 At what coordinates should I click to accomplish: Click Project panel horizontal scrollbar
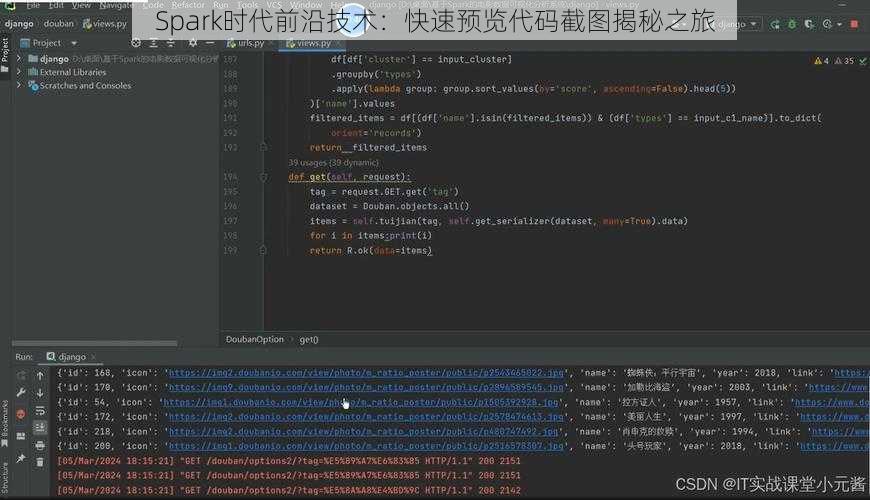tap(94, 344)
